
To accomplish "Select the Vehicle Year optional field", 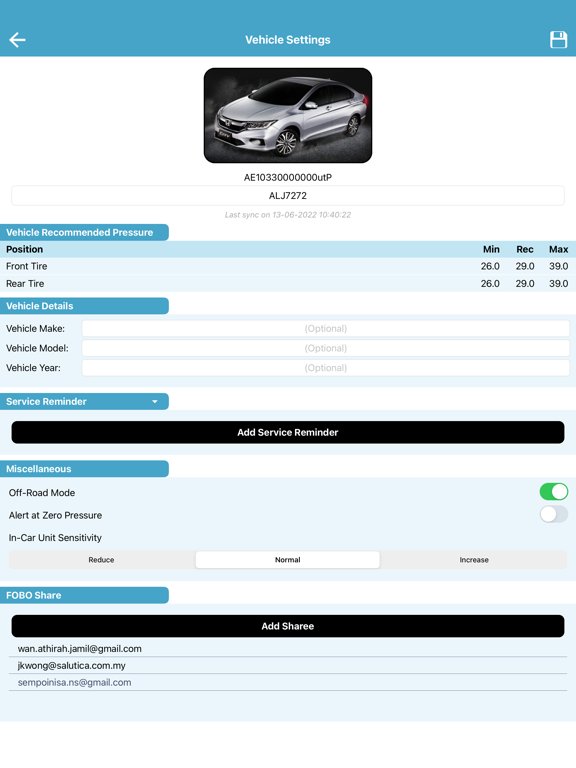I will (326, 368).
